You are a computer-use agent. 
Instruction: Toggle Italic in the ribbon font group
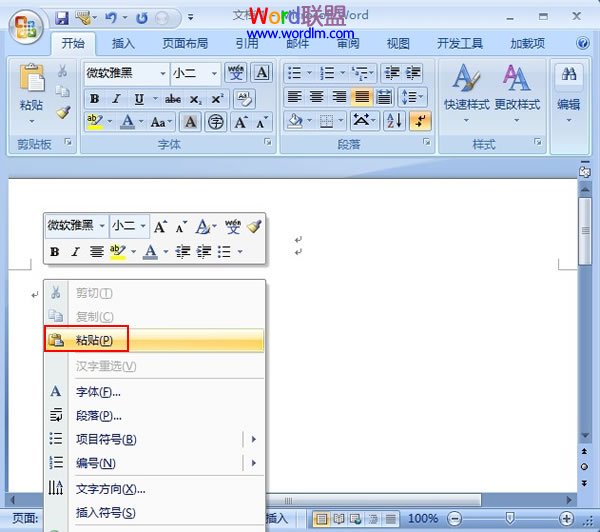tap(116, 99)
